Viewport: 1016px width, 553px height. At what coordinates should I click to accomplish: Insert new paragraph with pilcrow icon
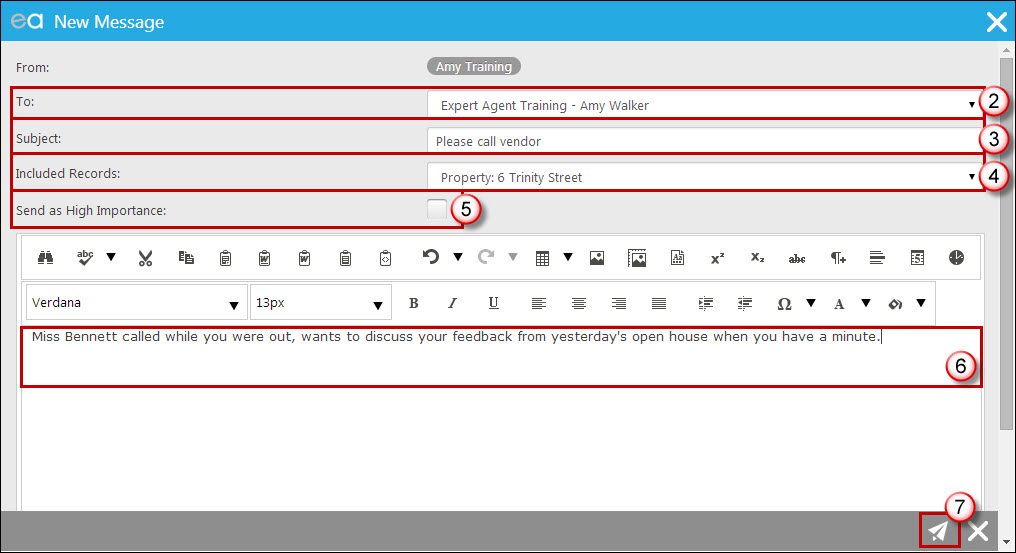(x=838, y=258)
